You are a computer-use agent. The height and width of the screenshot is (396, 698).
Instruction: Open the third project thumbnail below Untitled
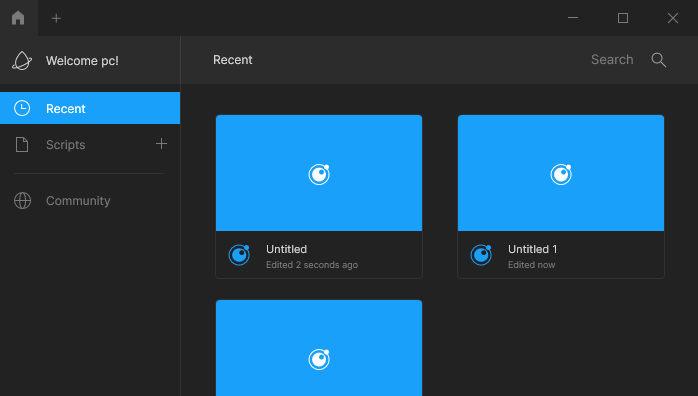[x=319, y=348]
